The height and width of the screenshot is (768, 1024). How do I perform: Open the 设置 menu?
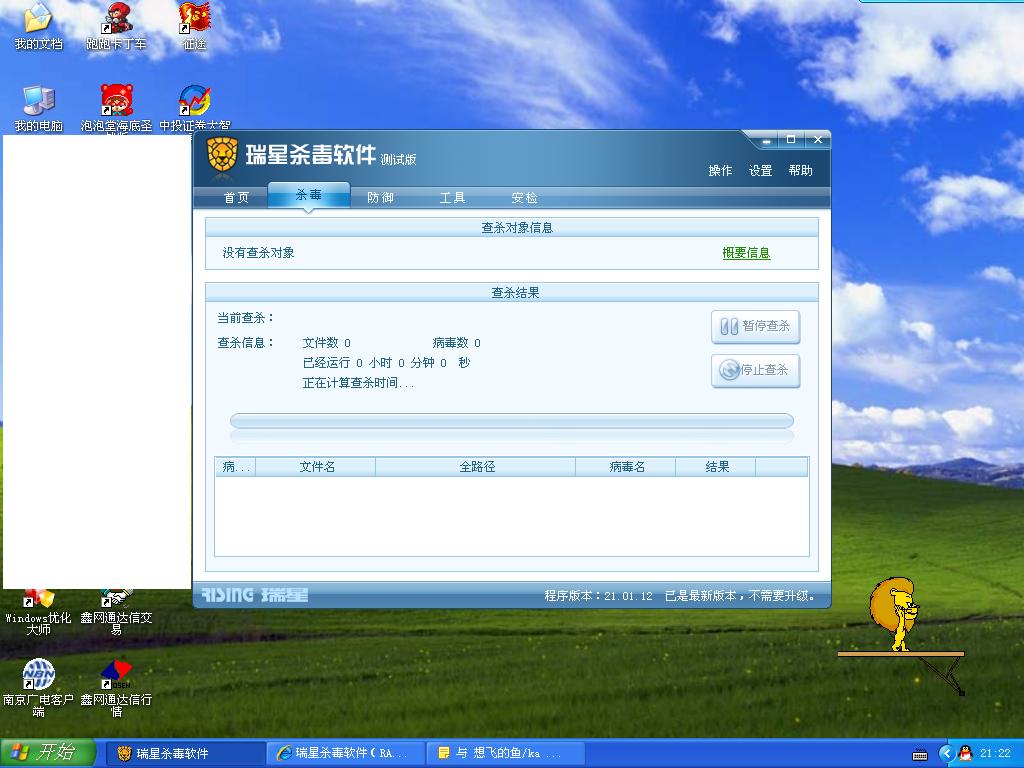click(x=760, y=170)
